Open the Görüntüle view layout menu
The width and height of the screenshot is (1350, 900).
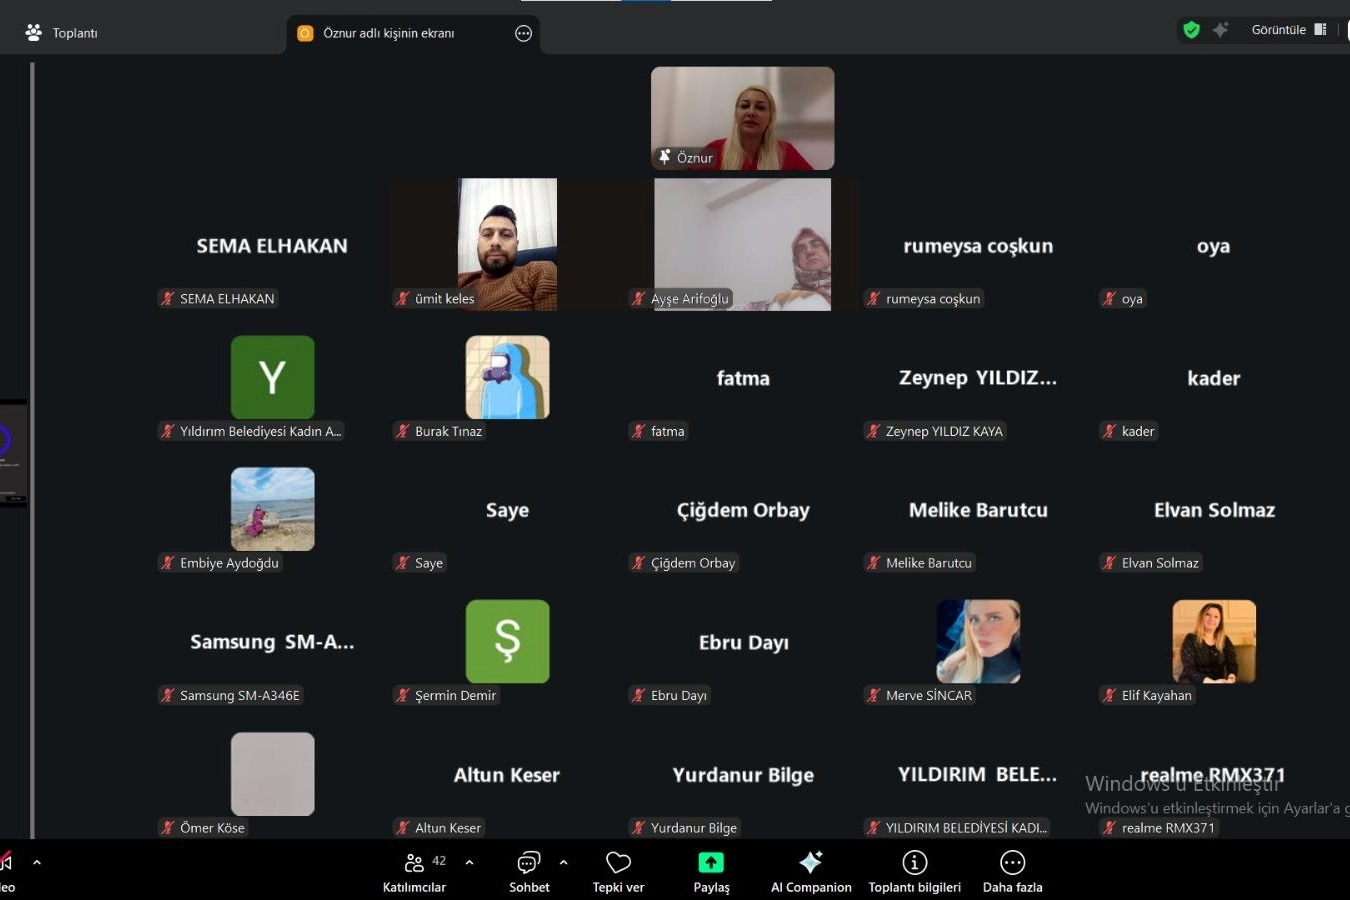coord(1288,30)
